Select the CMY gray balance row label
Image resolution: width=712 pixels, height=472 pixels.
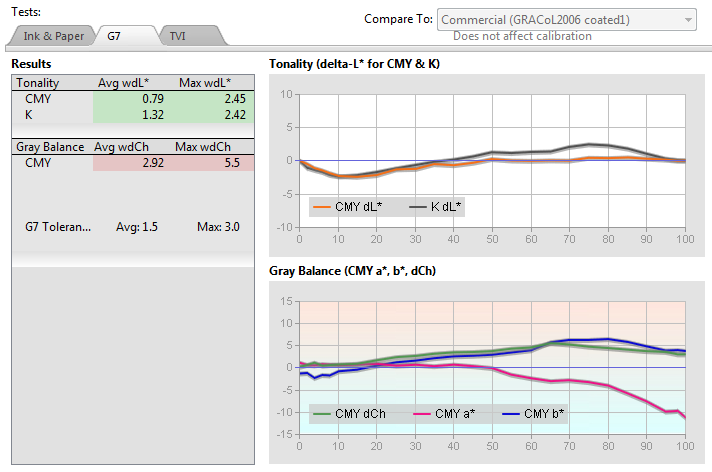(38, 163)
